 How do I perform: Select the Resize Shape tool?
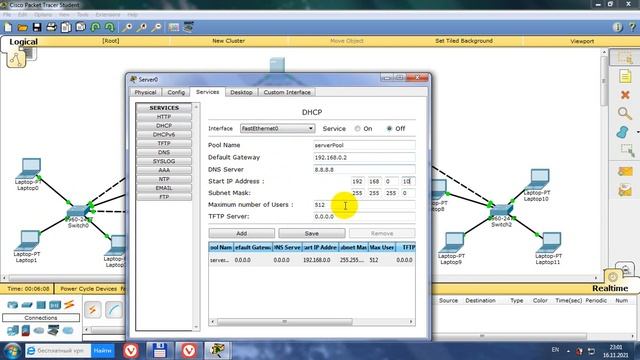tap(627, 150)
